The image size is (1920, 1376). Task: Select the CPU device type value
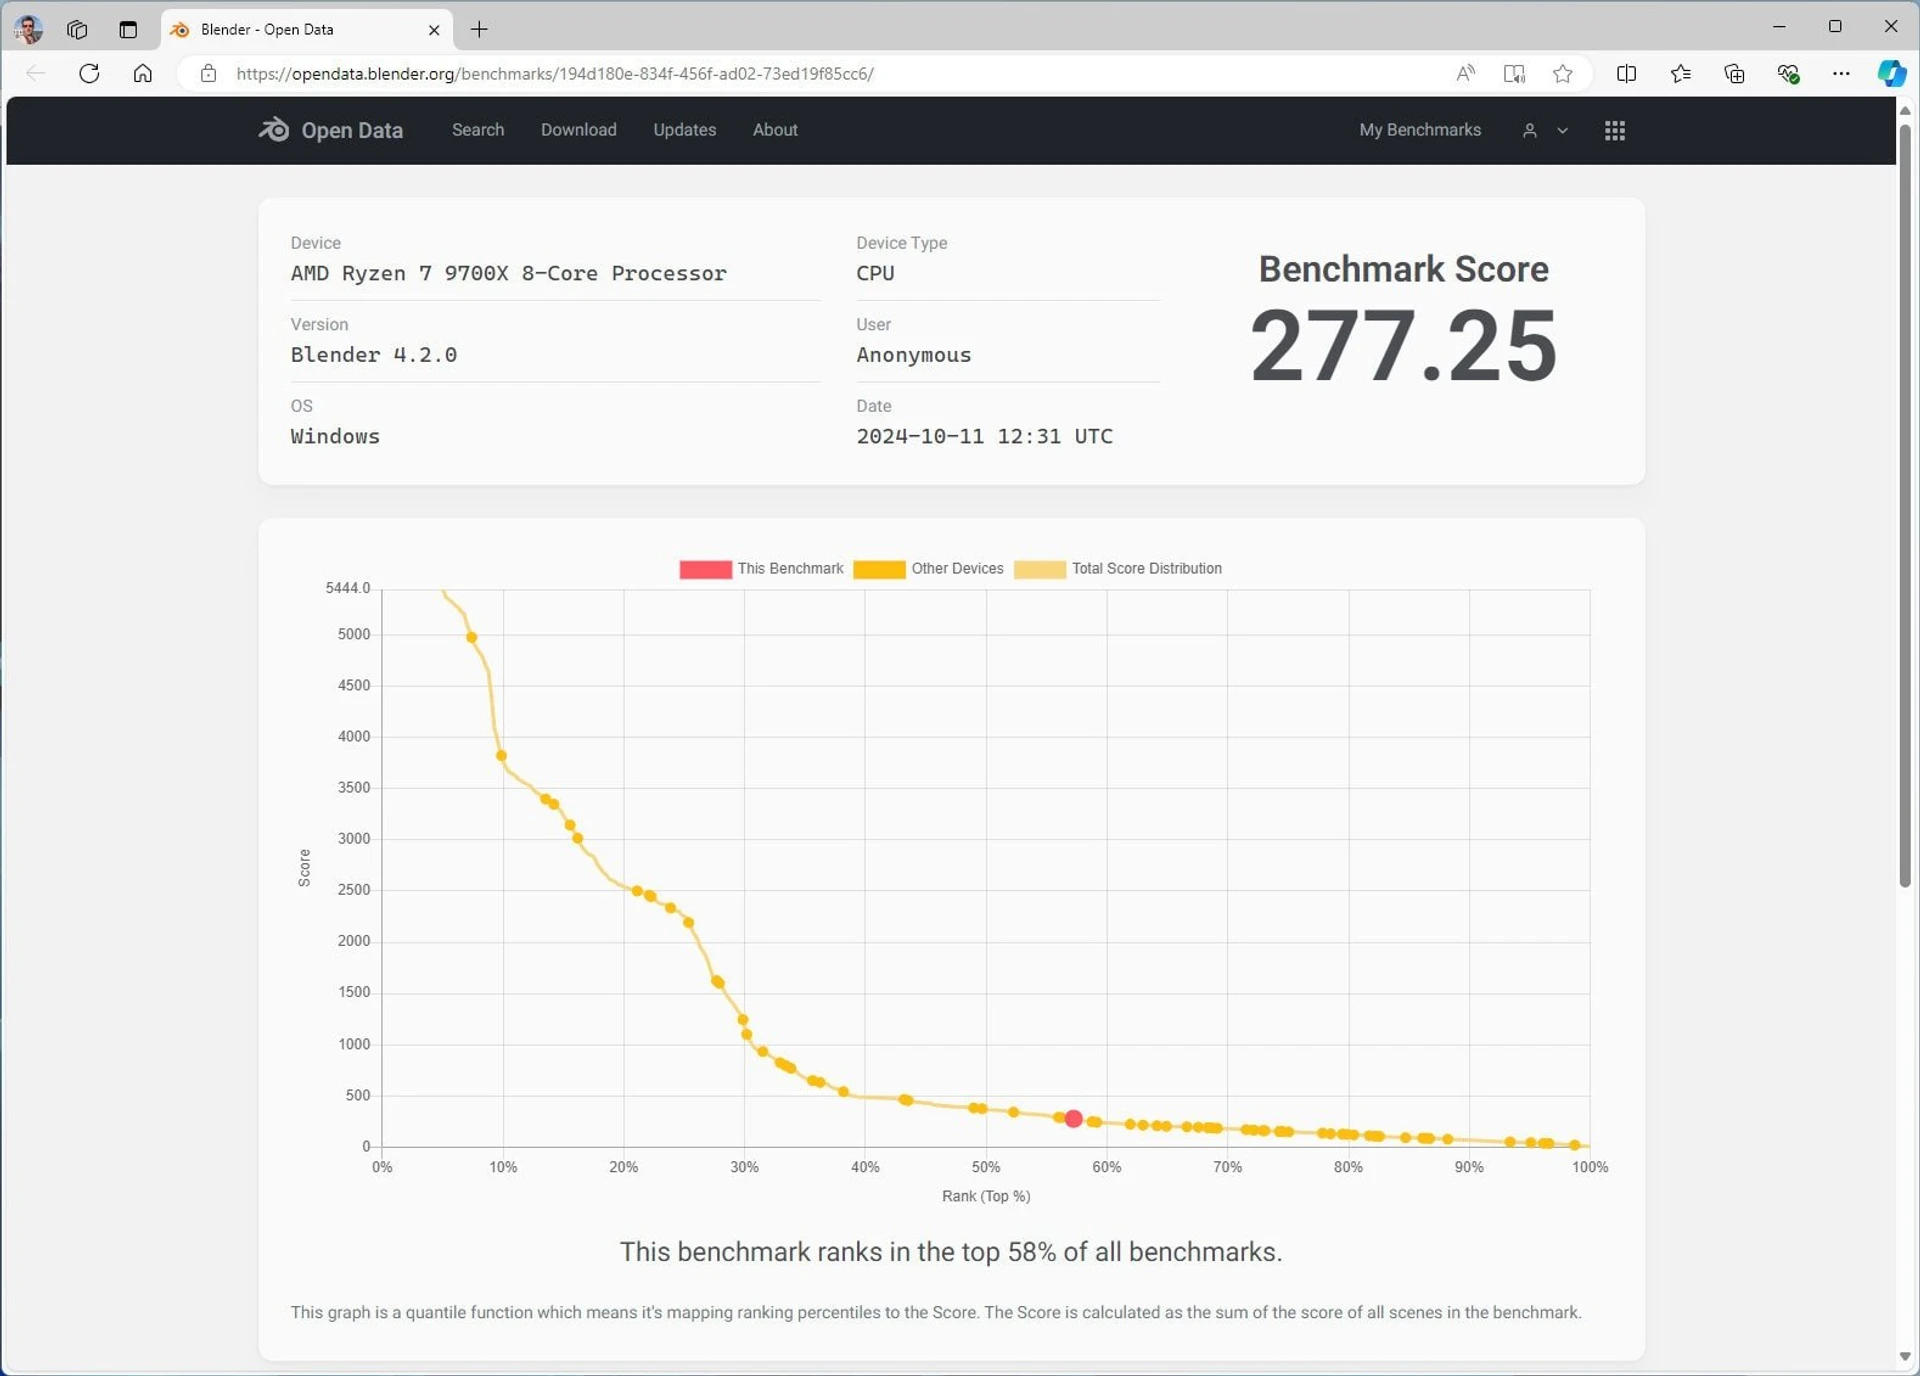[875, 273]
